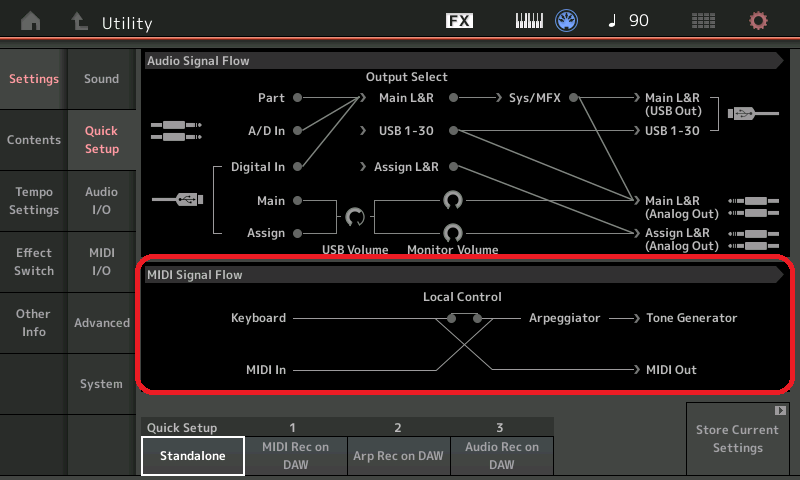Click the Monitor Volume knob
The width and height of the screenshot is (800, 480).
click(452, 232)
